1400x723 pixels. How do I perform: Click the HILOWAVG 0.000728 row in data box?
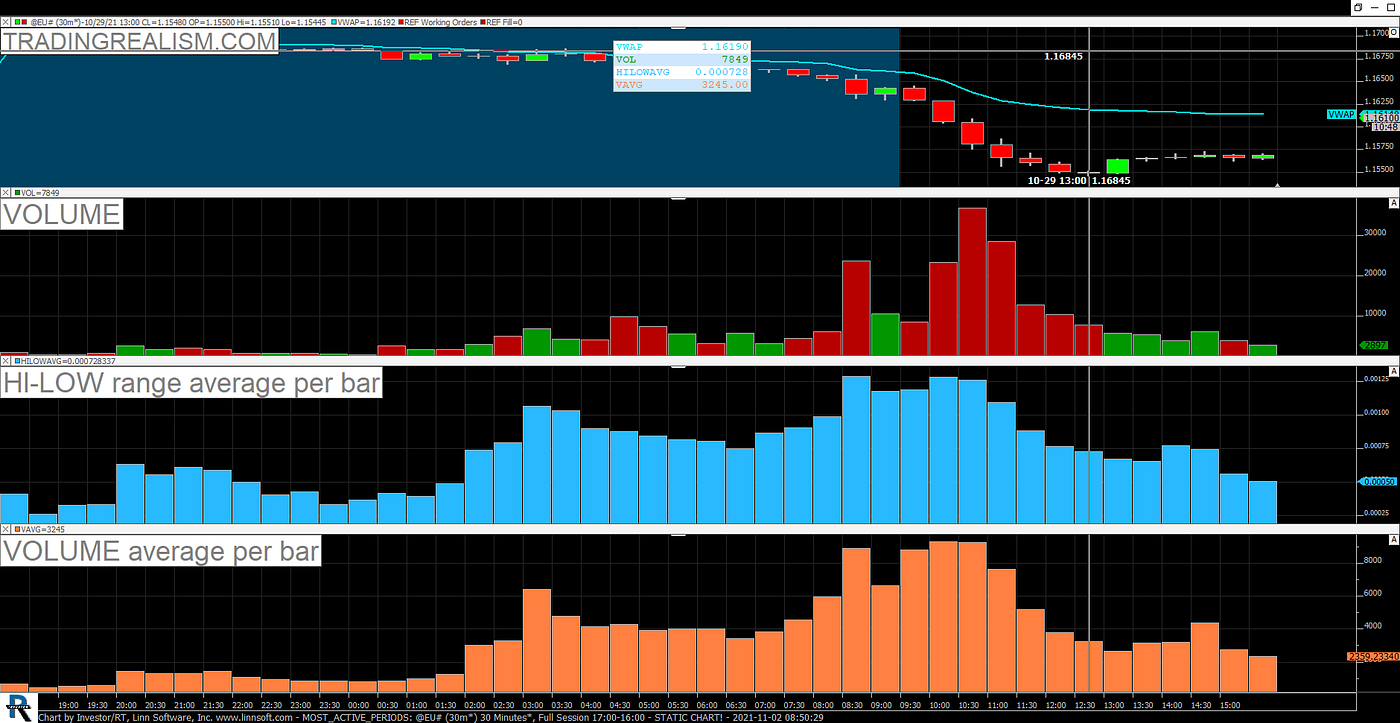pyautogui.click(x=682, y=72)
